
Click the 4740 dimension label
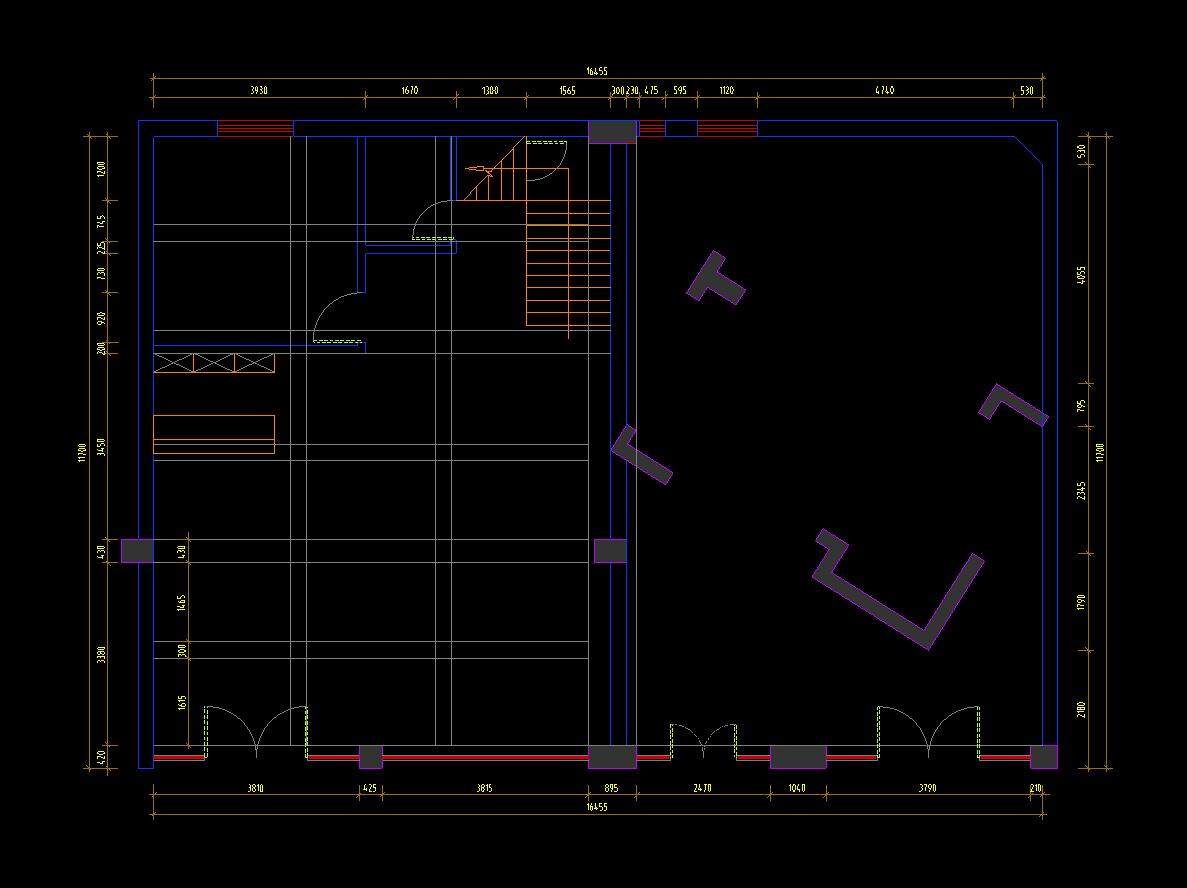(885, 91)
